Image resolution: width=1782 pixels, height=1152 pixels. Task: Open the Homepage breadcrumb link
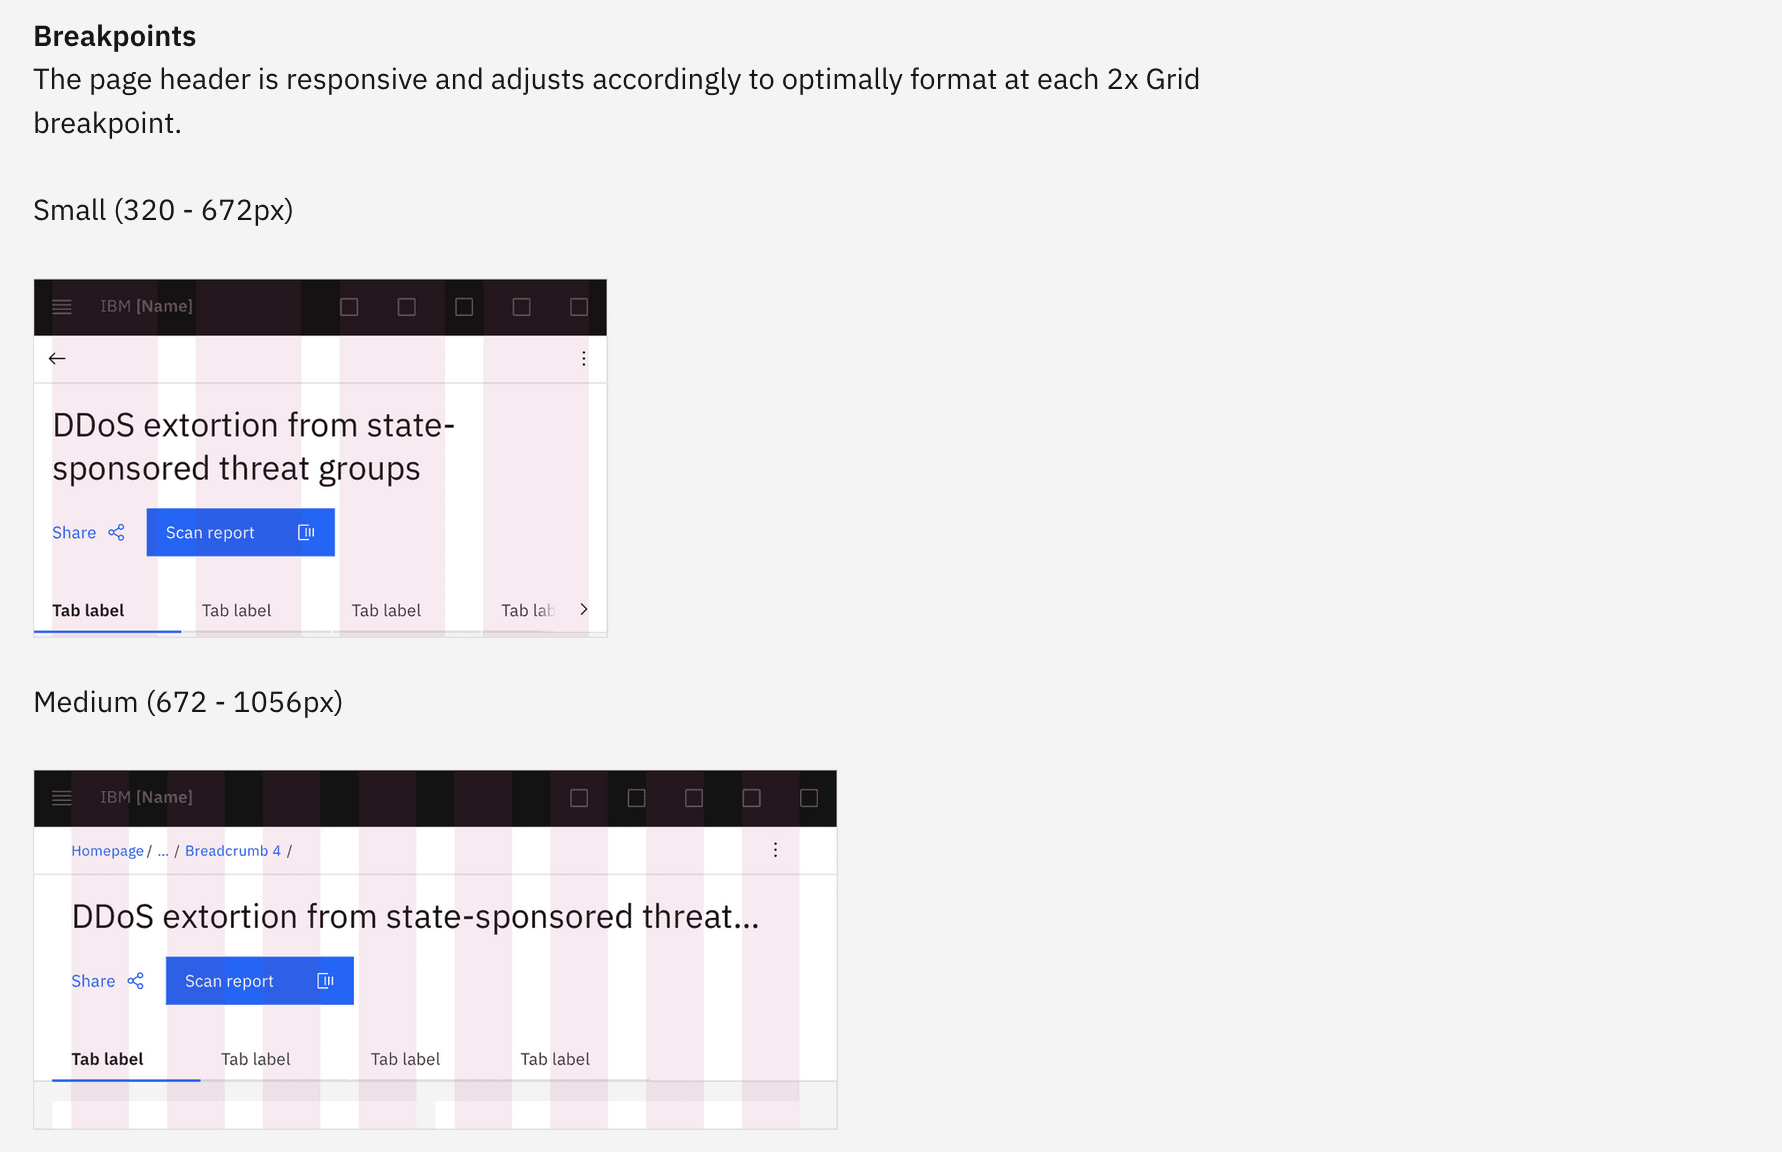click(x=107, y=851)
